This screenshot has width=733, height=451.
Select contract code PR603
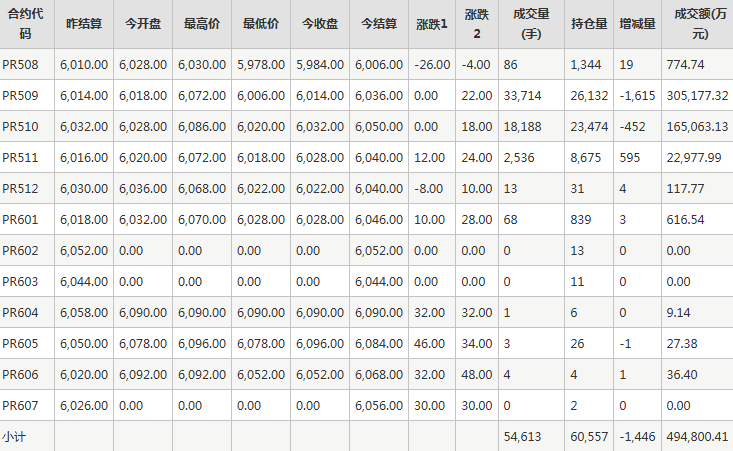click(x=20, y=281)
